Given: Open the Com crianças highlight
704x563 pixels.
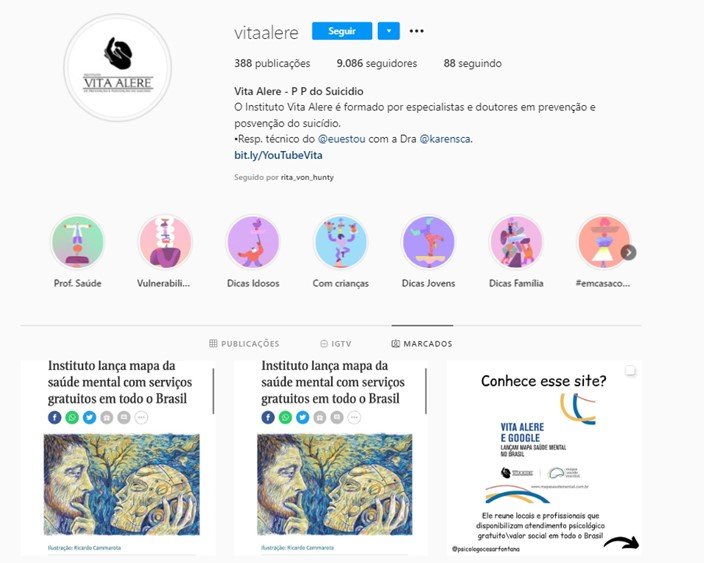Looking at the screenshot, I should pos(341,242).
